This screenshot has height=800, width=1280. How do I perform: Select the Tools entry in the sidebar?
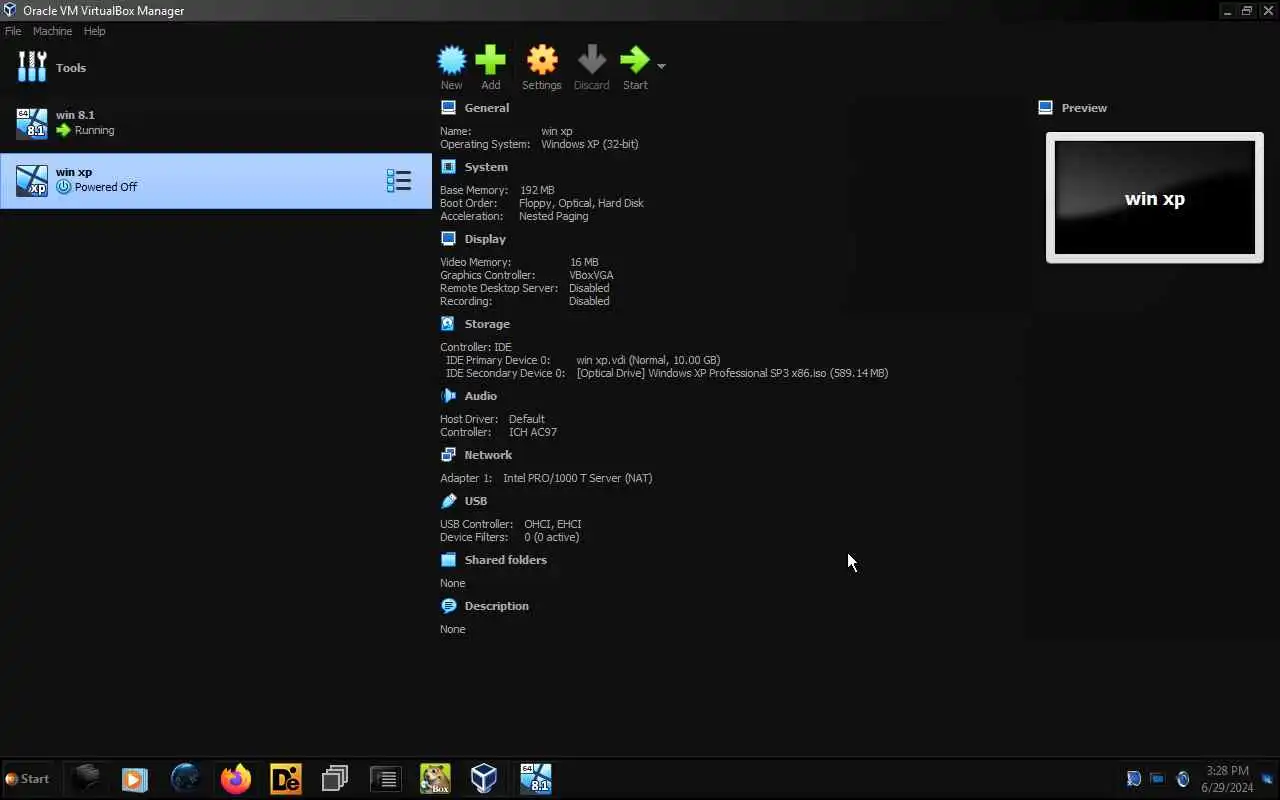(215, 68)
